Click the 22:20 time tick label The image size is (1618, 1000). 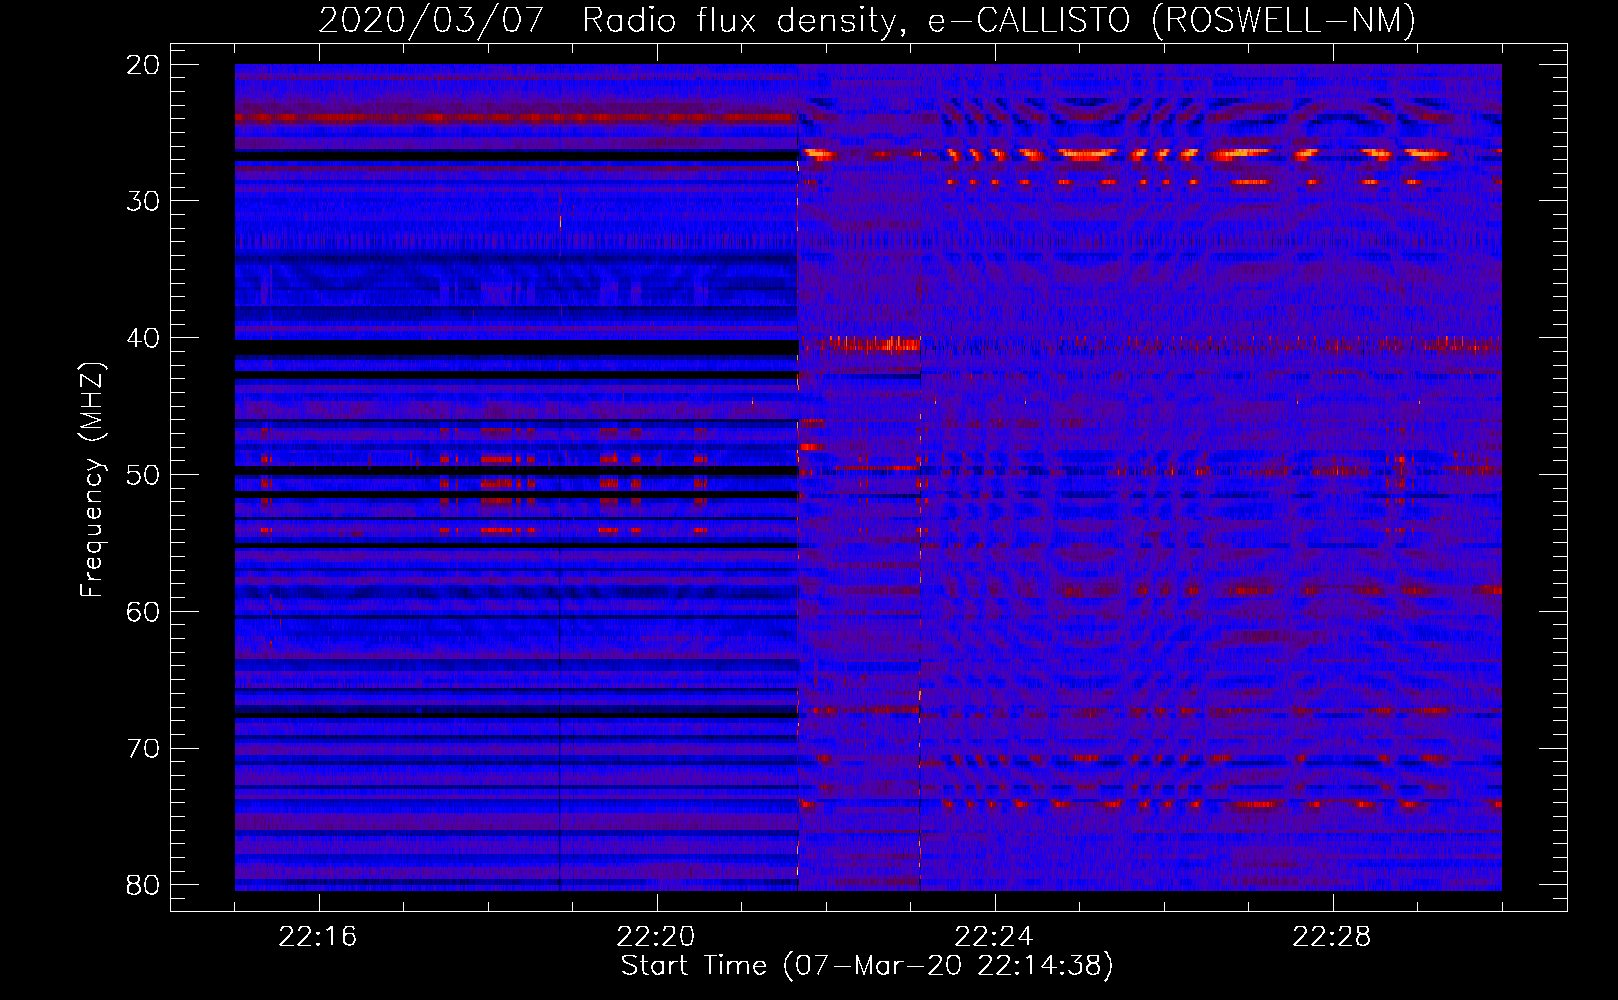coord(656,937)
